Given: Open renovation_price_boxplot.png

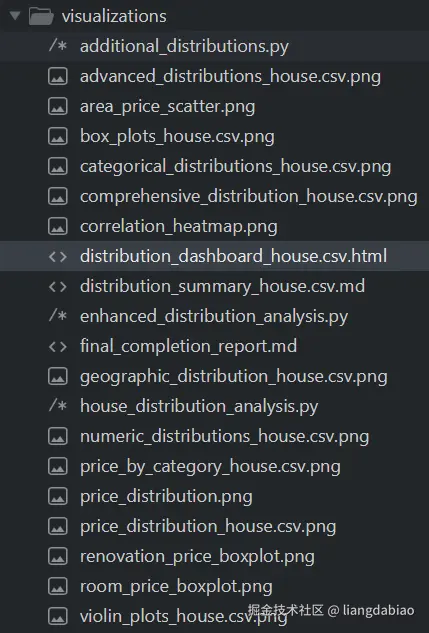Looking at the screenshot, I should (x=197, y=557).
